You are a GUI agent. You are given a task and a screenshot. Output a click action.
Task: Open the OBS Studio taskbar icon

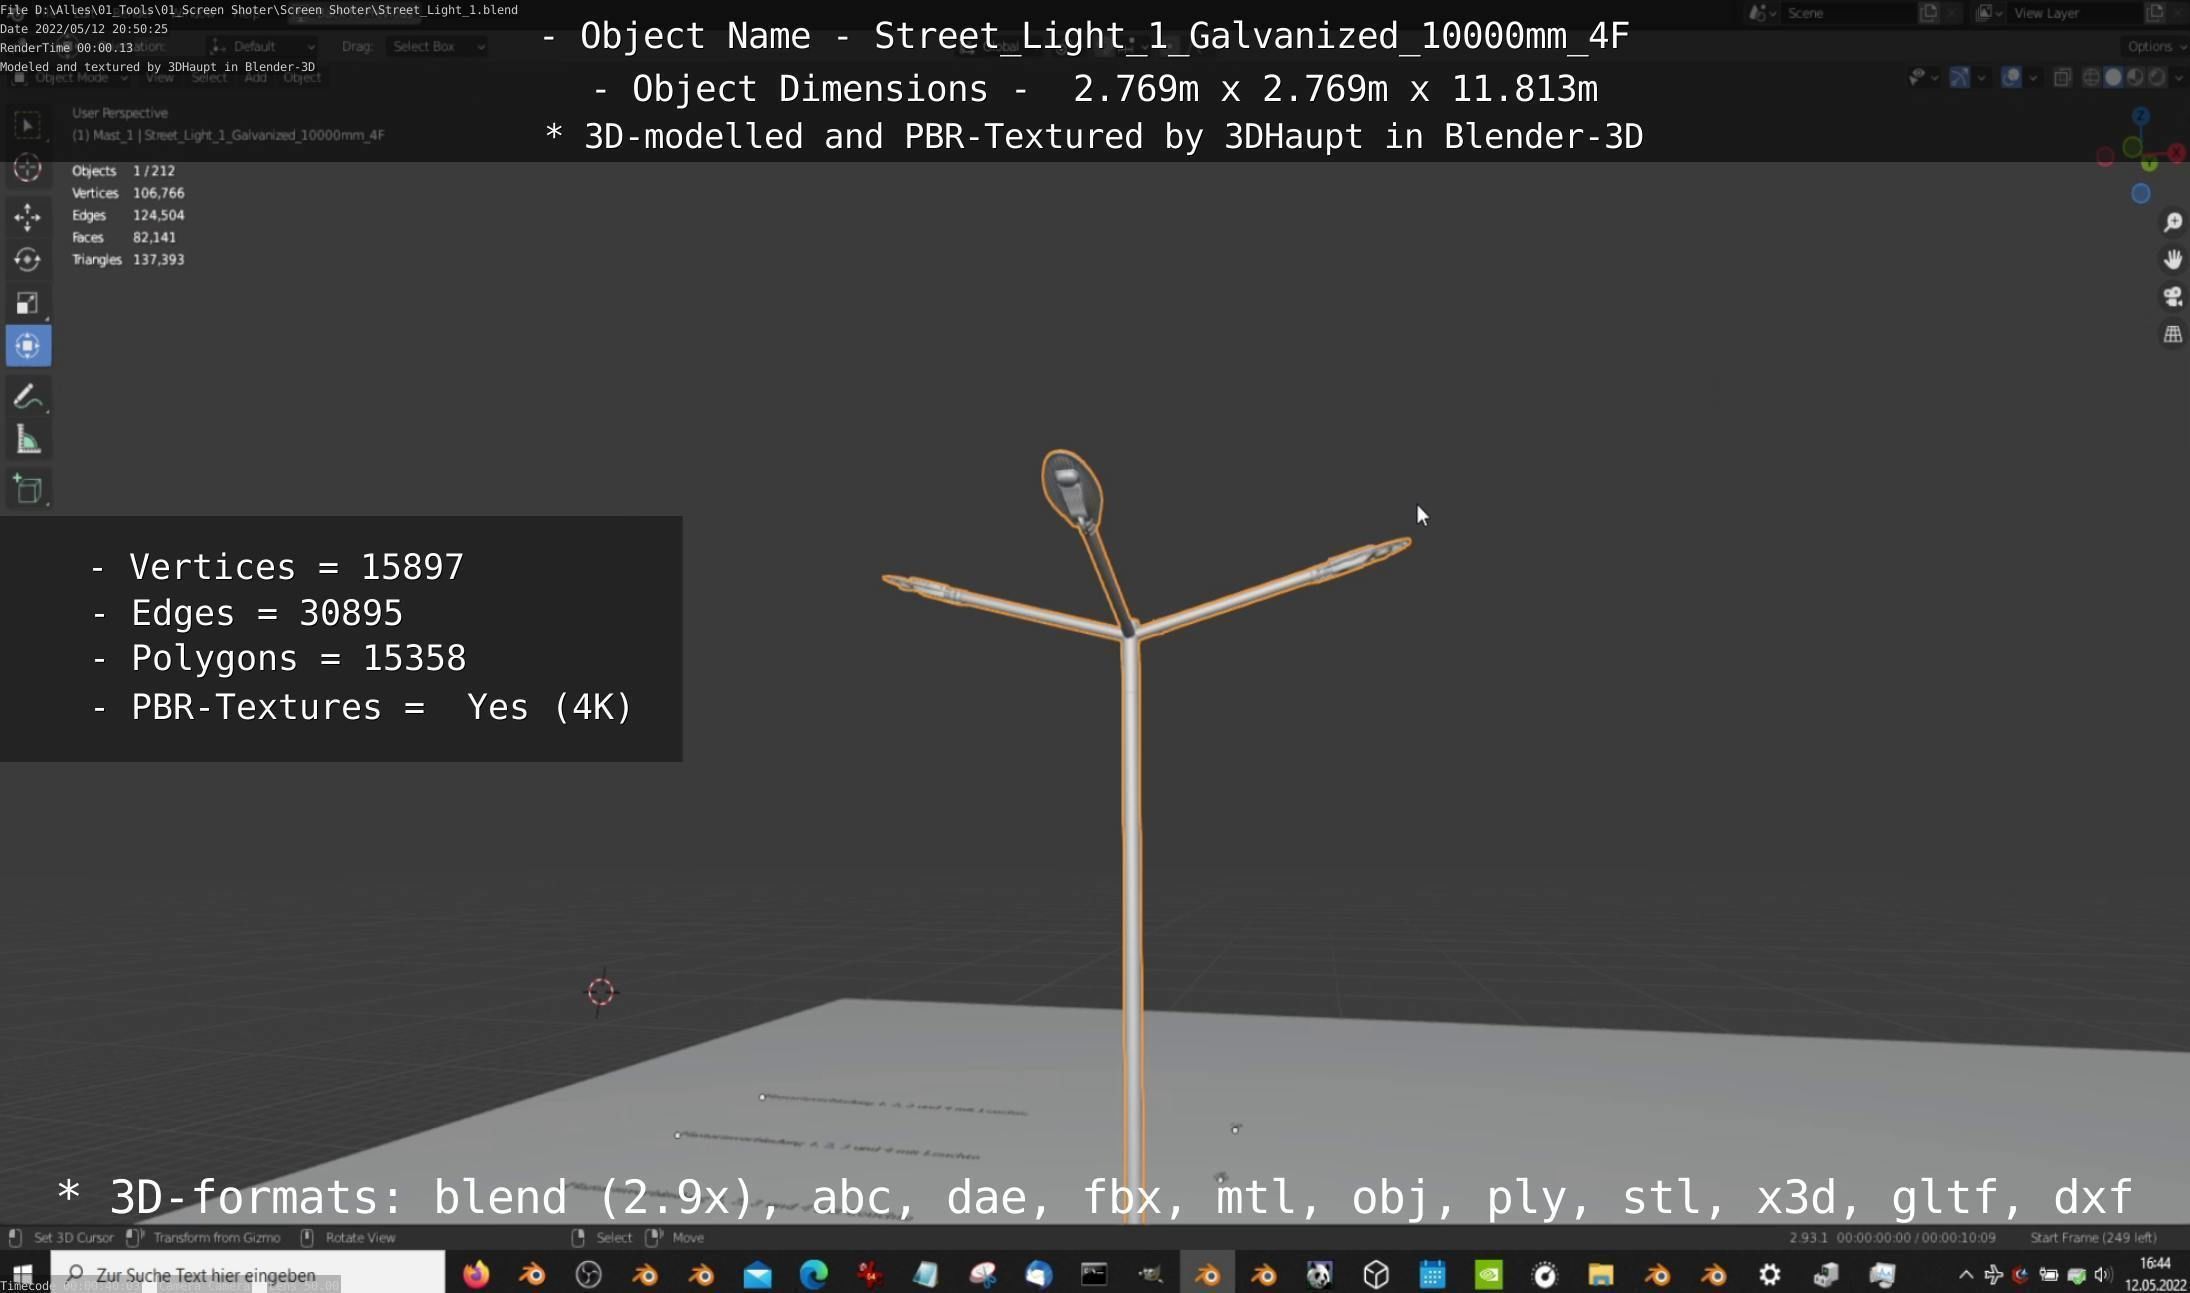pyautogui.click(x=589, y=1274)
